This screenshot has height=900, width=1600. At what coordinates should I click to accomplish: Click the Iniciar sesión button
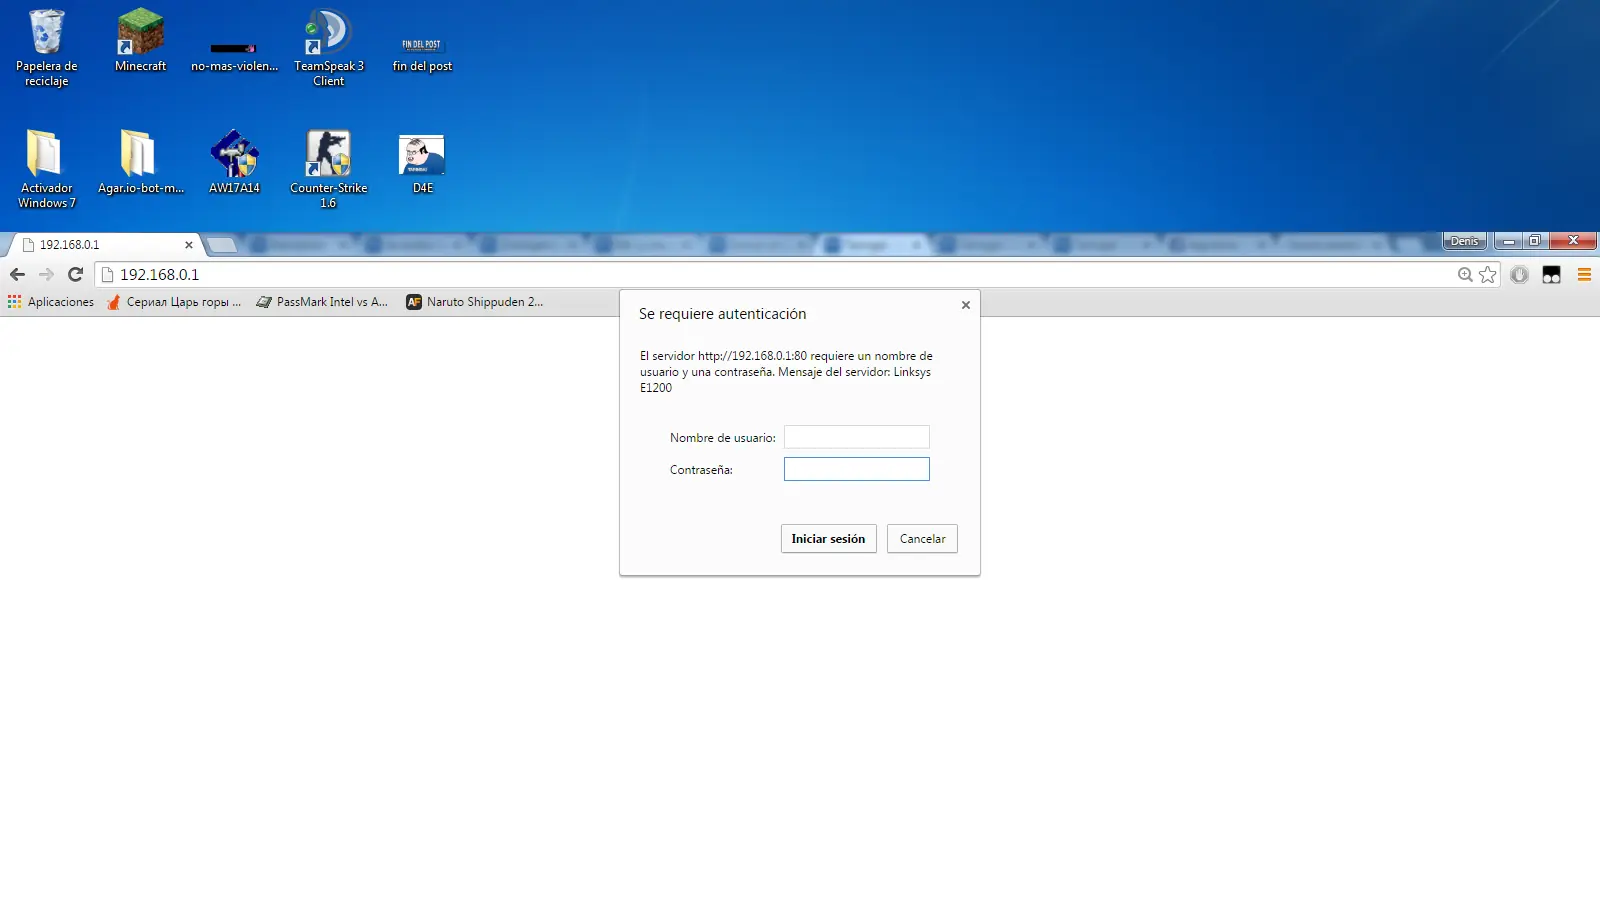829,539
